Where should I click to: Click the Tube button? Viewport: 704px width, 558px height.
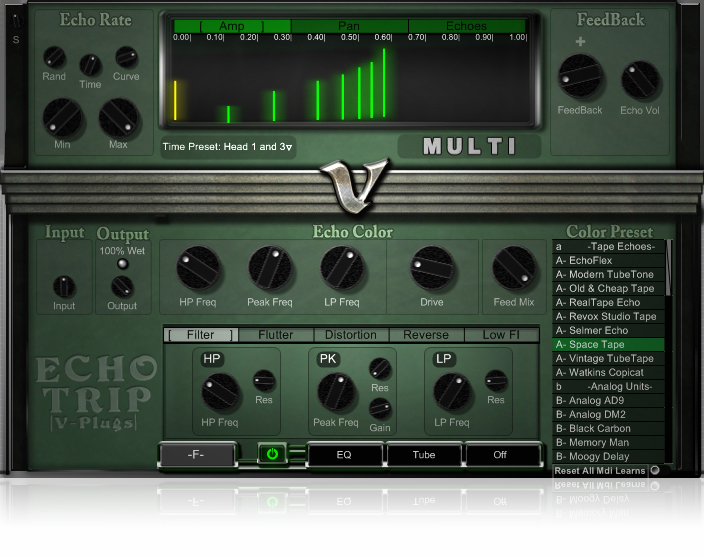click(x=424, y=454)
